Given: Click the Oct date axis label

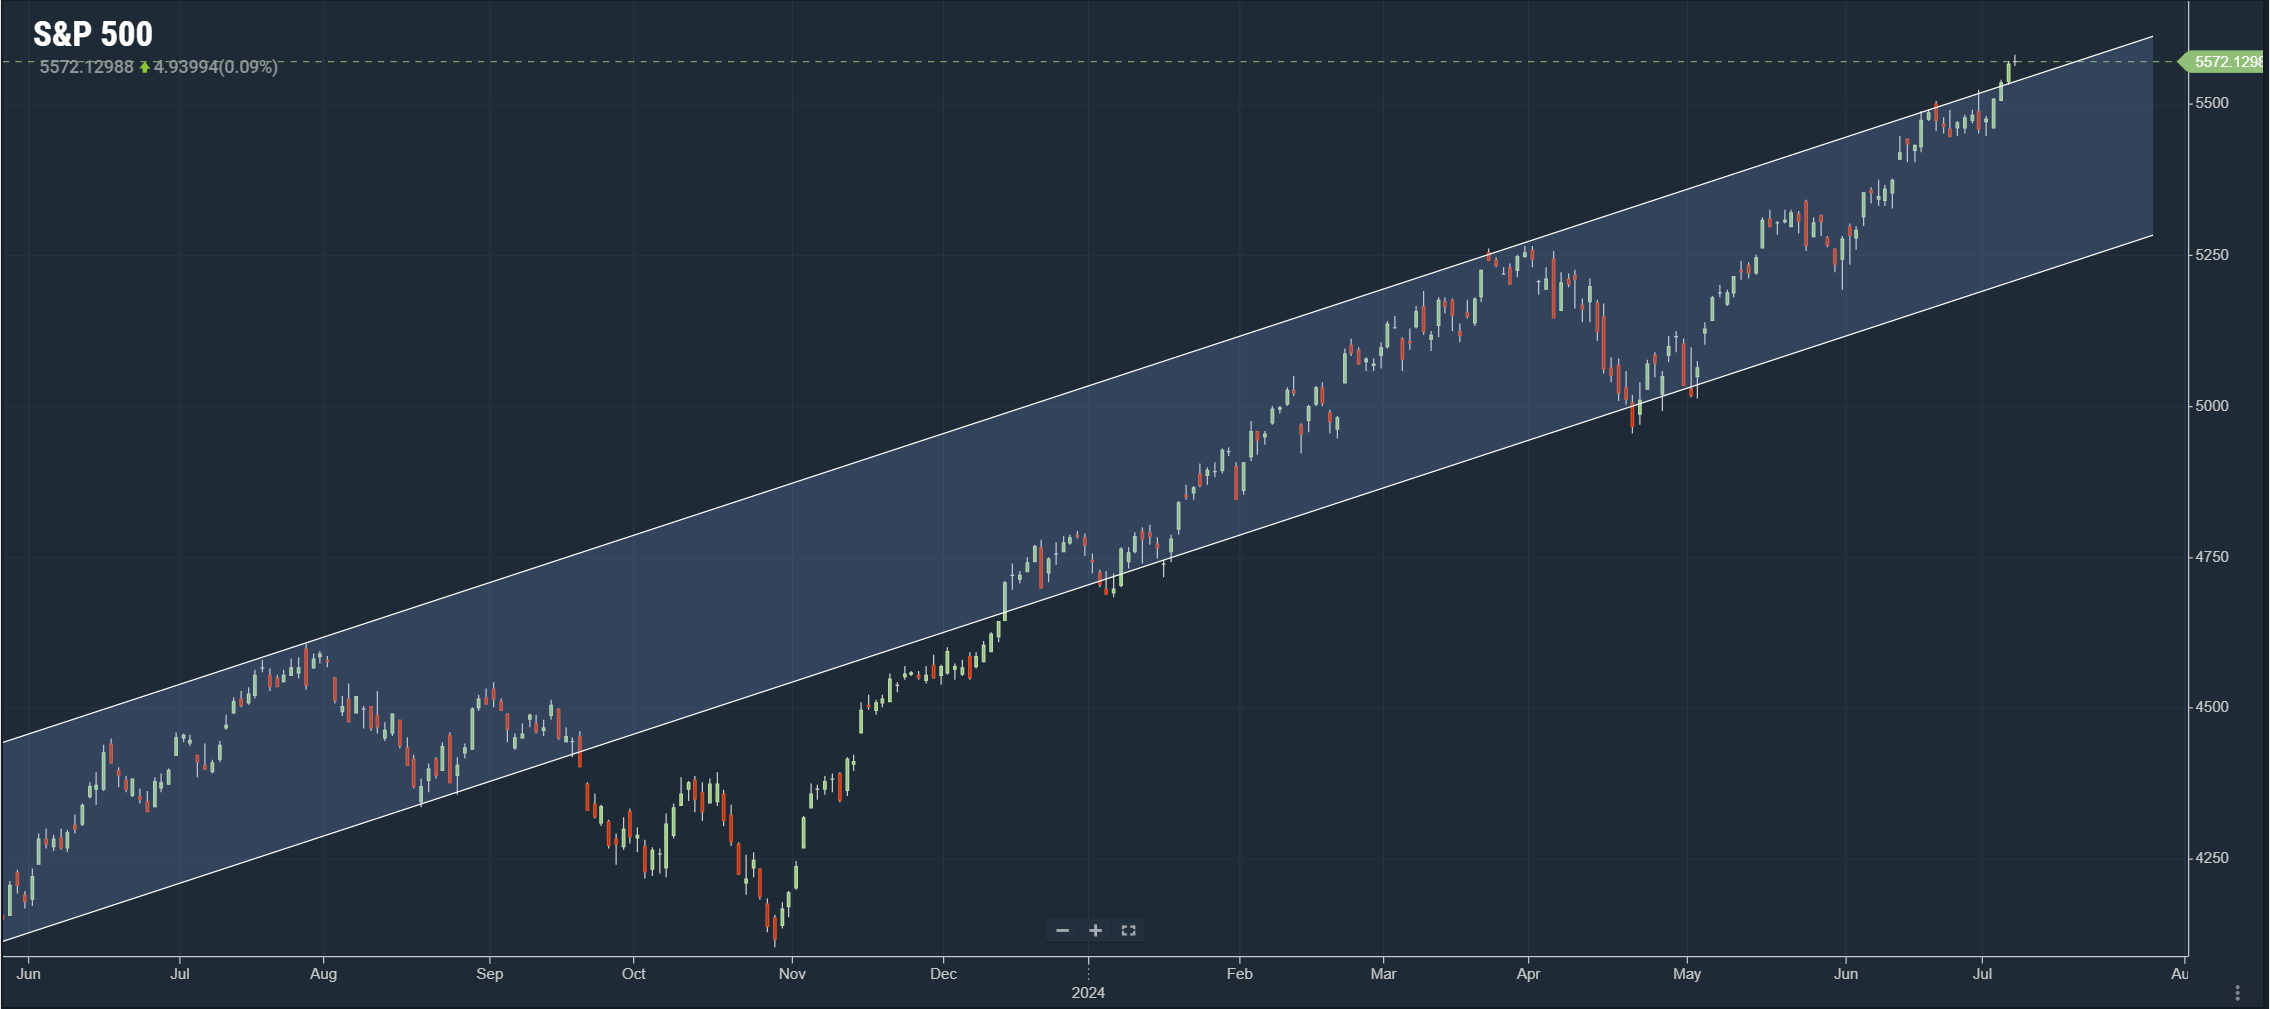Looking at the screenshot, I should (x=633, y=974).
